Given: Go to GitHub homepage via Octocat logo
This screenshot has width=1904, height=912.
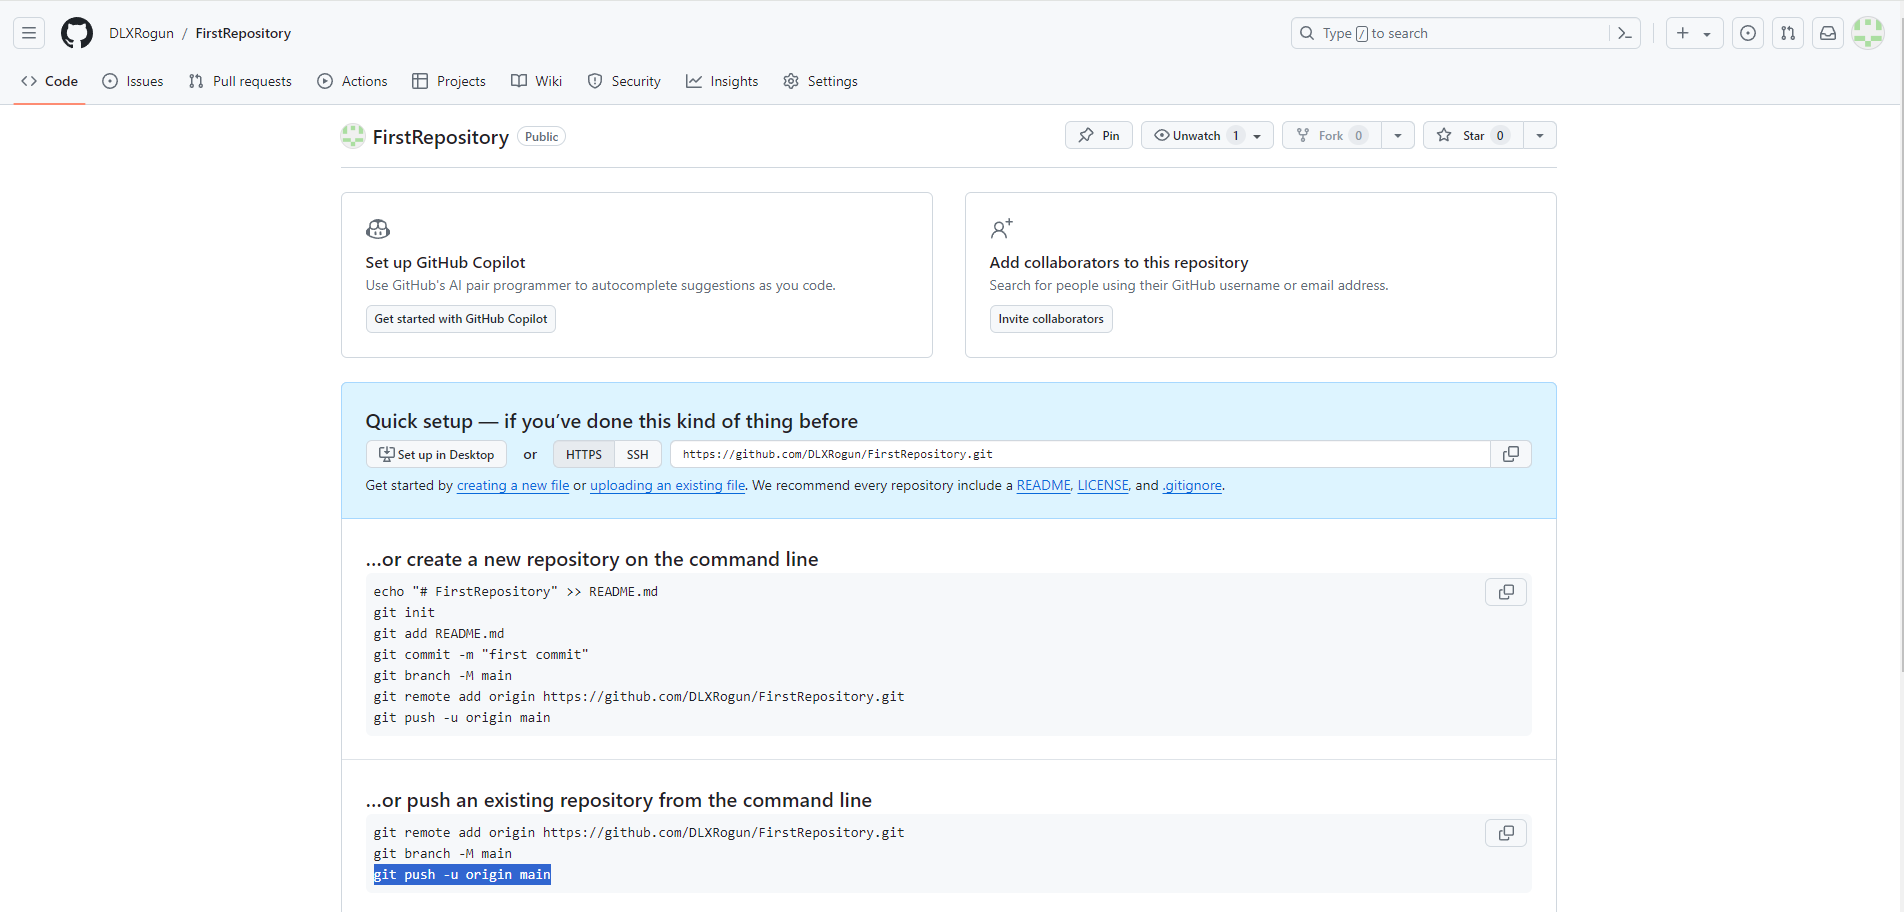Looking at the screenshot, I should pyautogui.click(x=77, y=33).
